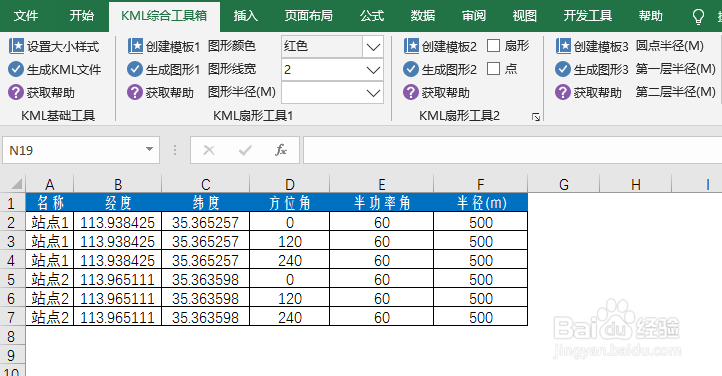Click the 生成KML文件 button label
Screen dimensions: 722x376
tap(64, 70)
